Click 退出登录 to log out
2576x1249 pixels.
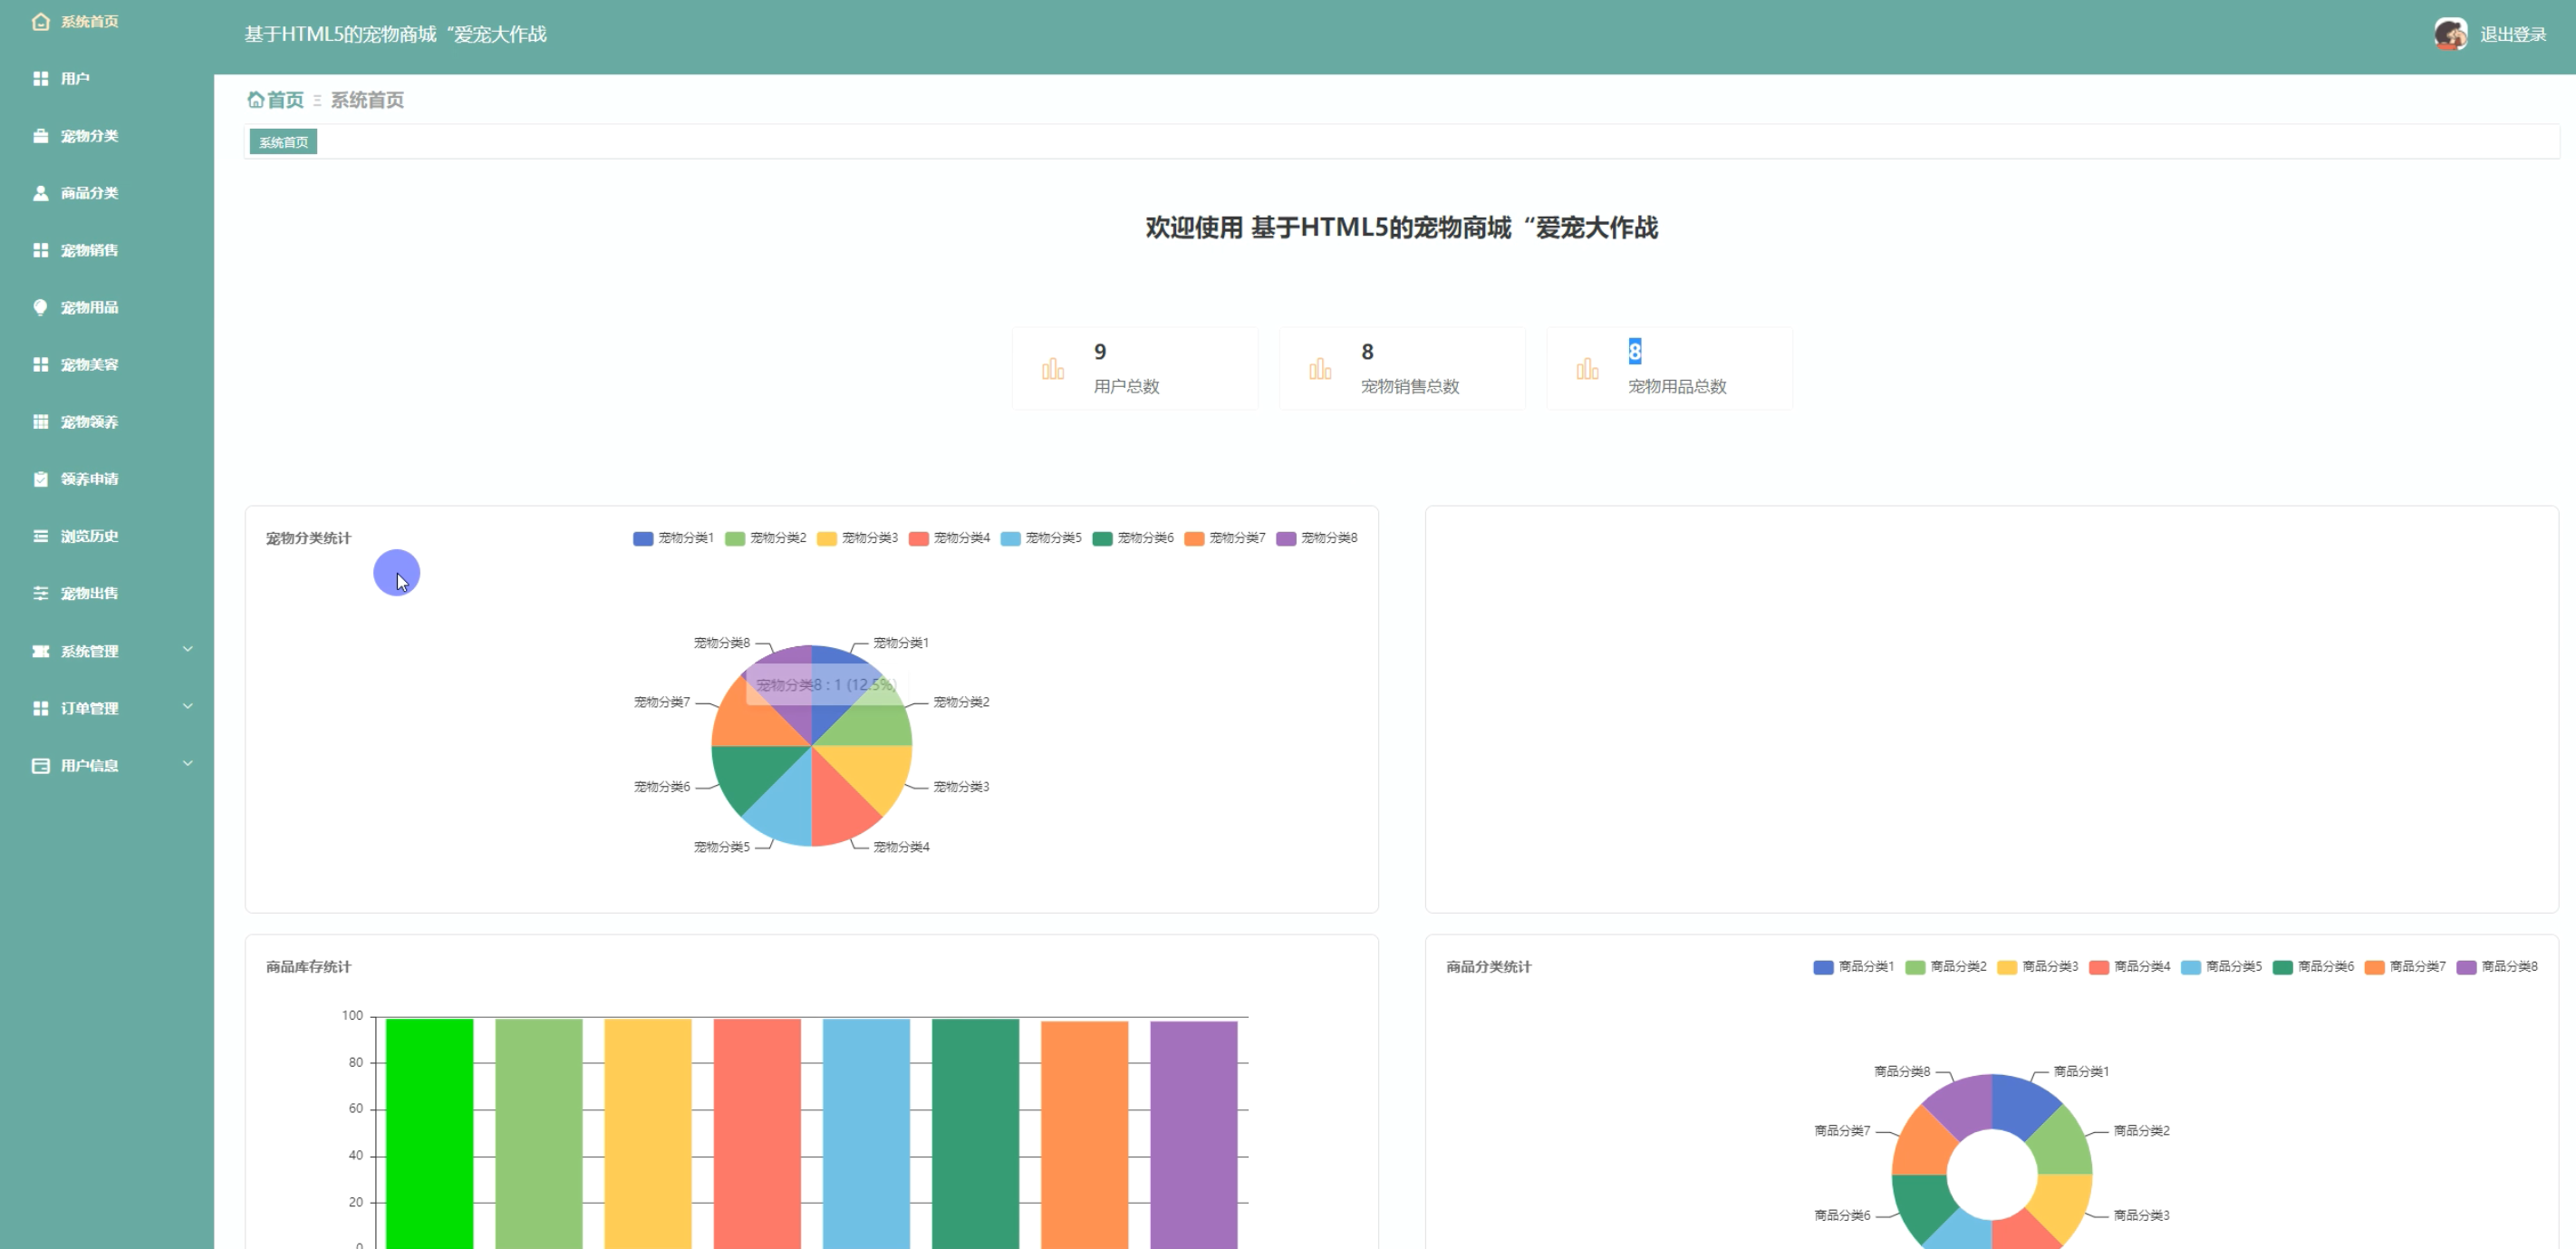(x=2513, y=35)
